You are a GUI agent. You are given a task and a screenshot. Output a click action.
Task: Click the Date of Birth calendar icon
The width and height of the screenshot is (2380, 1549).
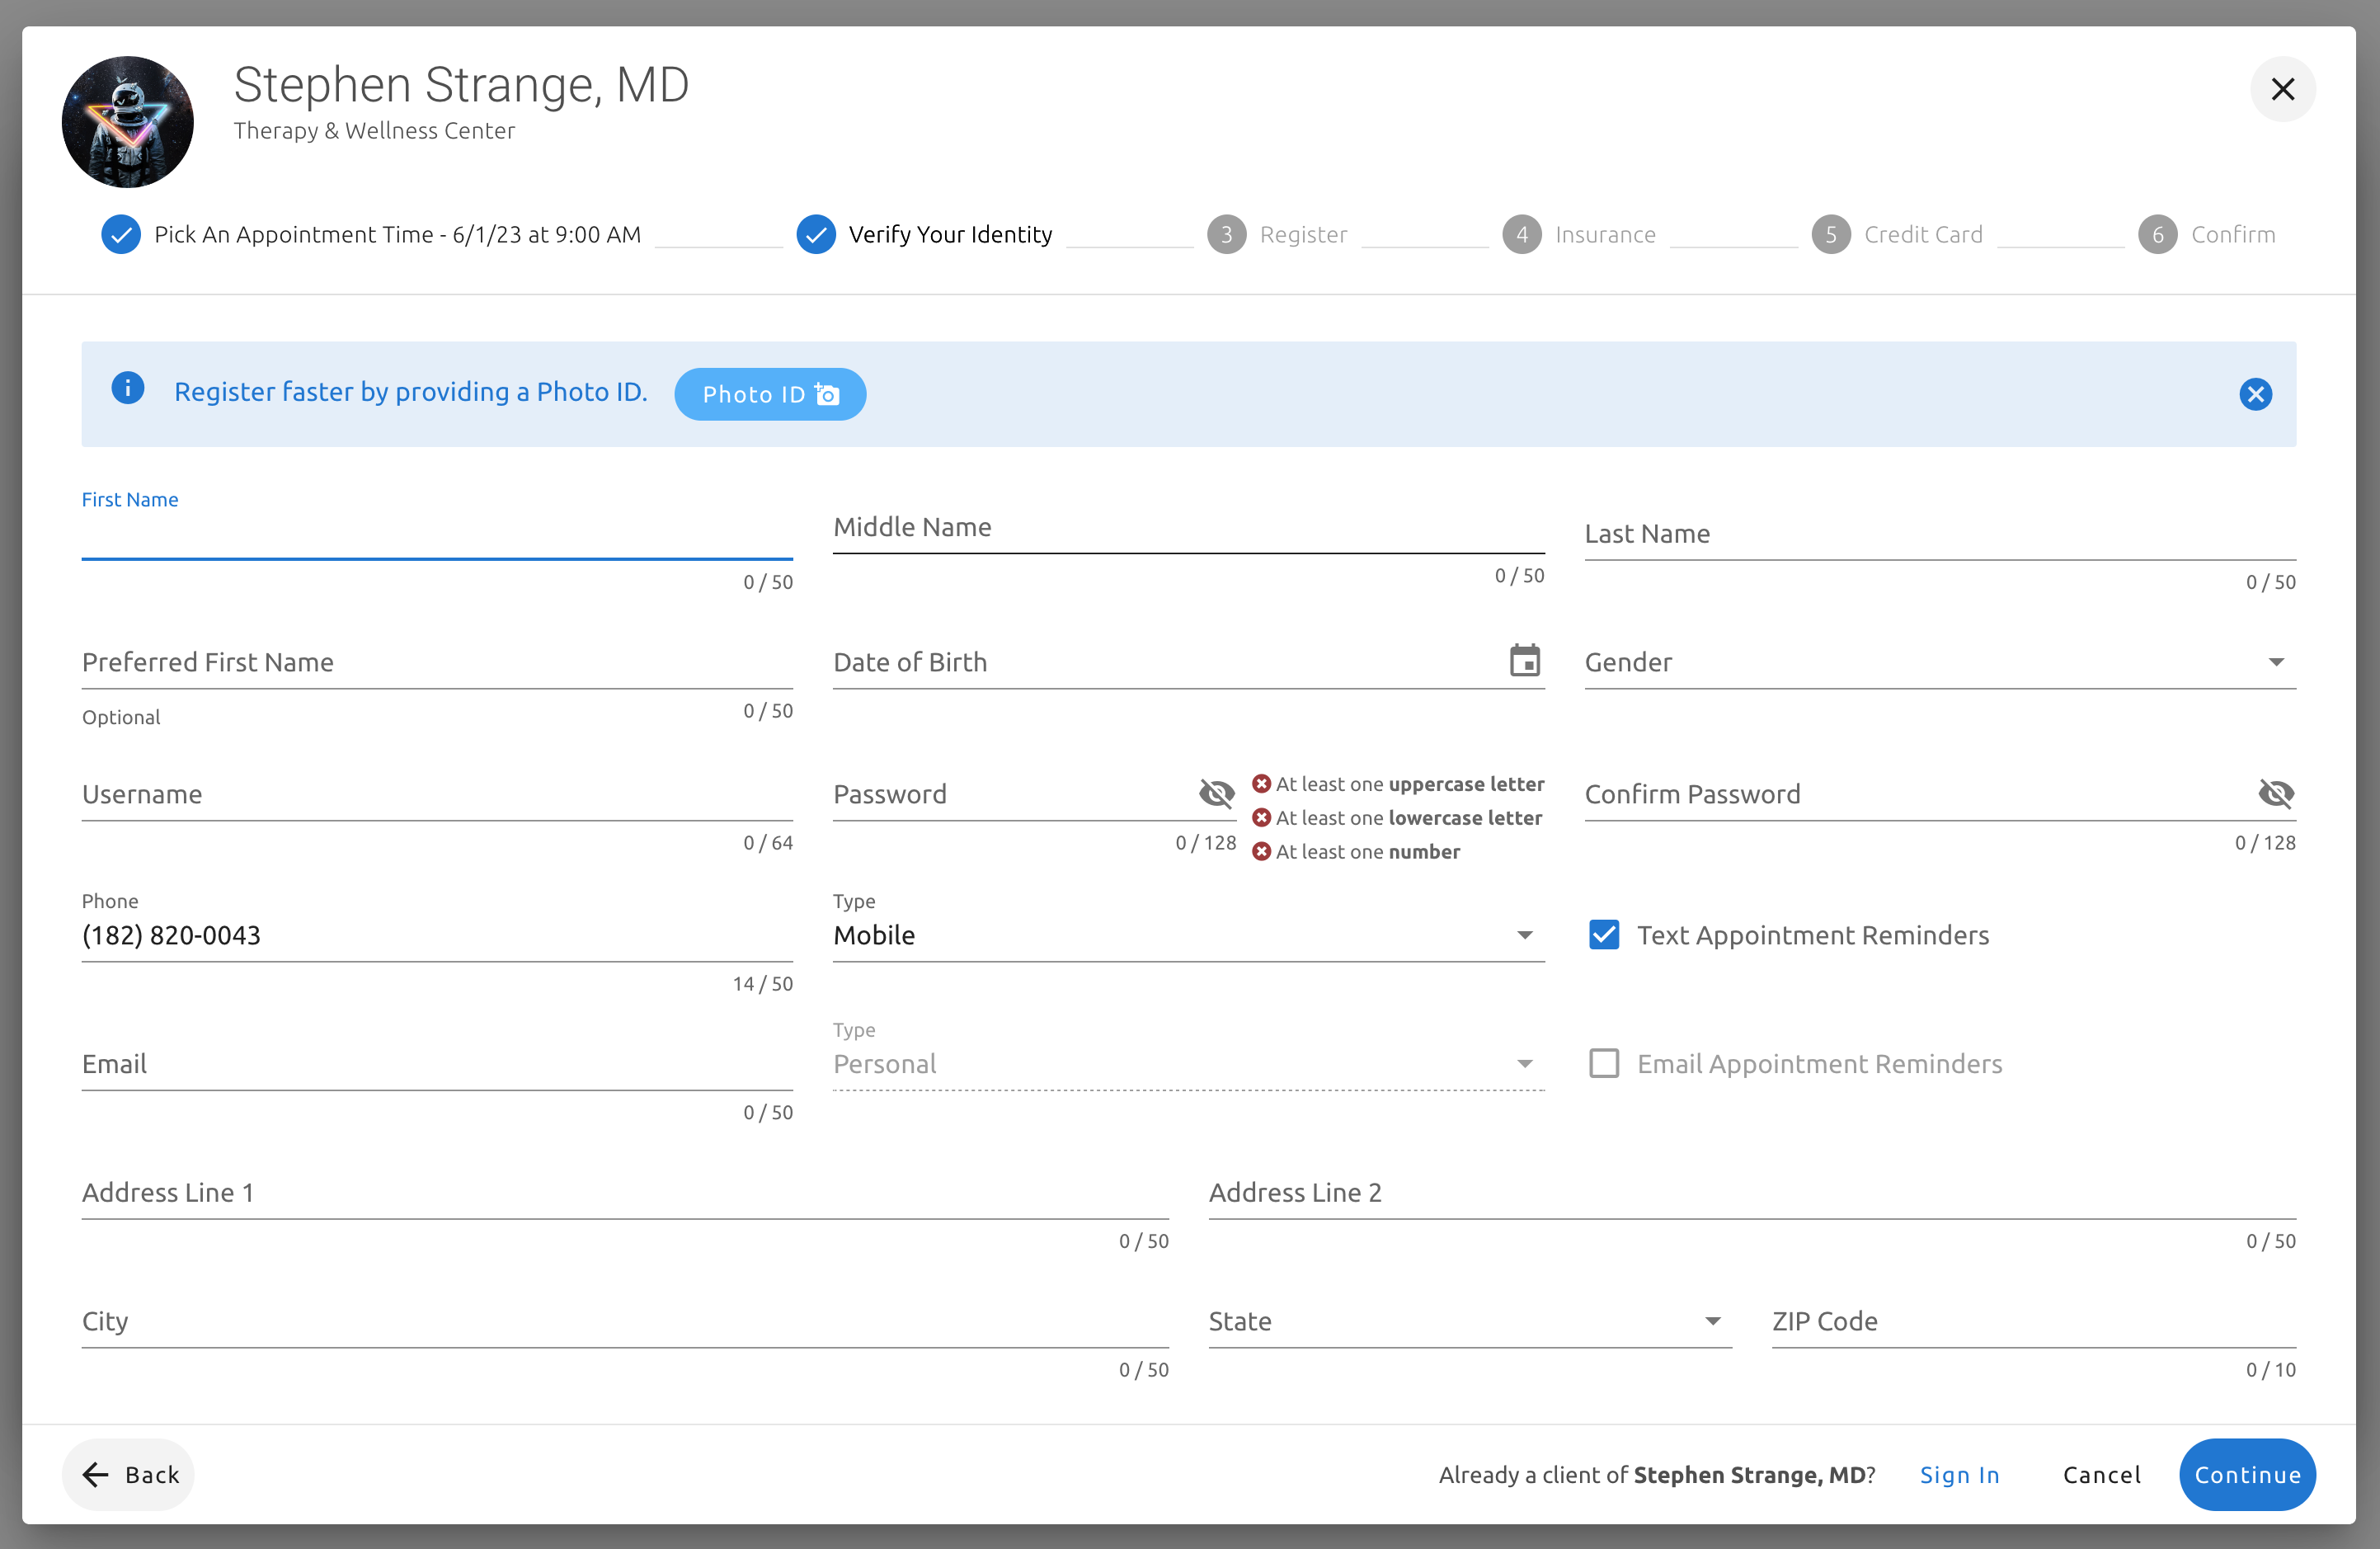tap(1523, 661)
